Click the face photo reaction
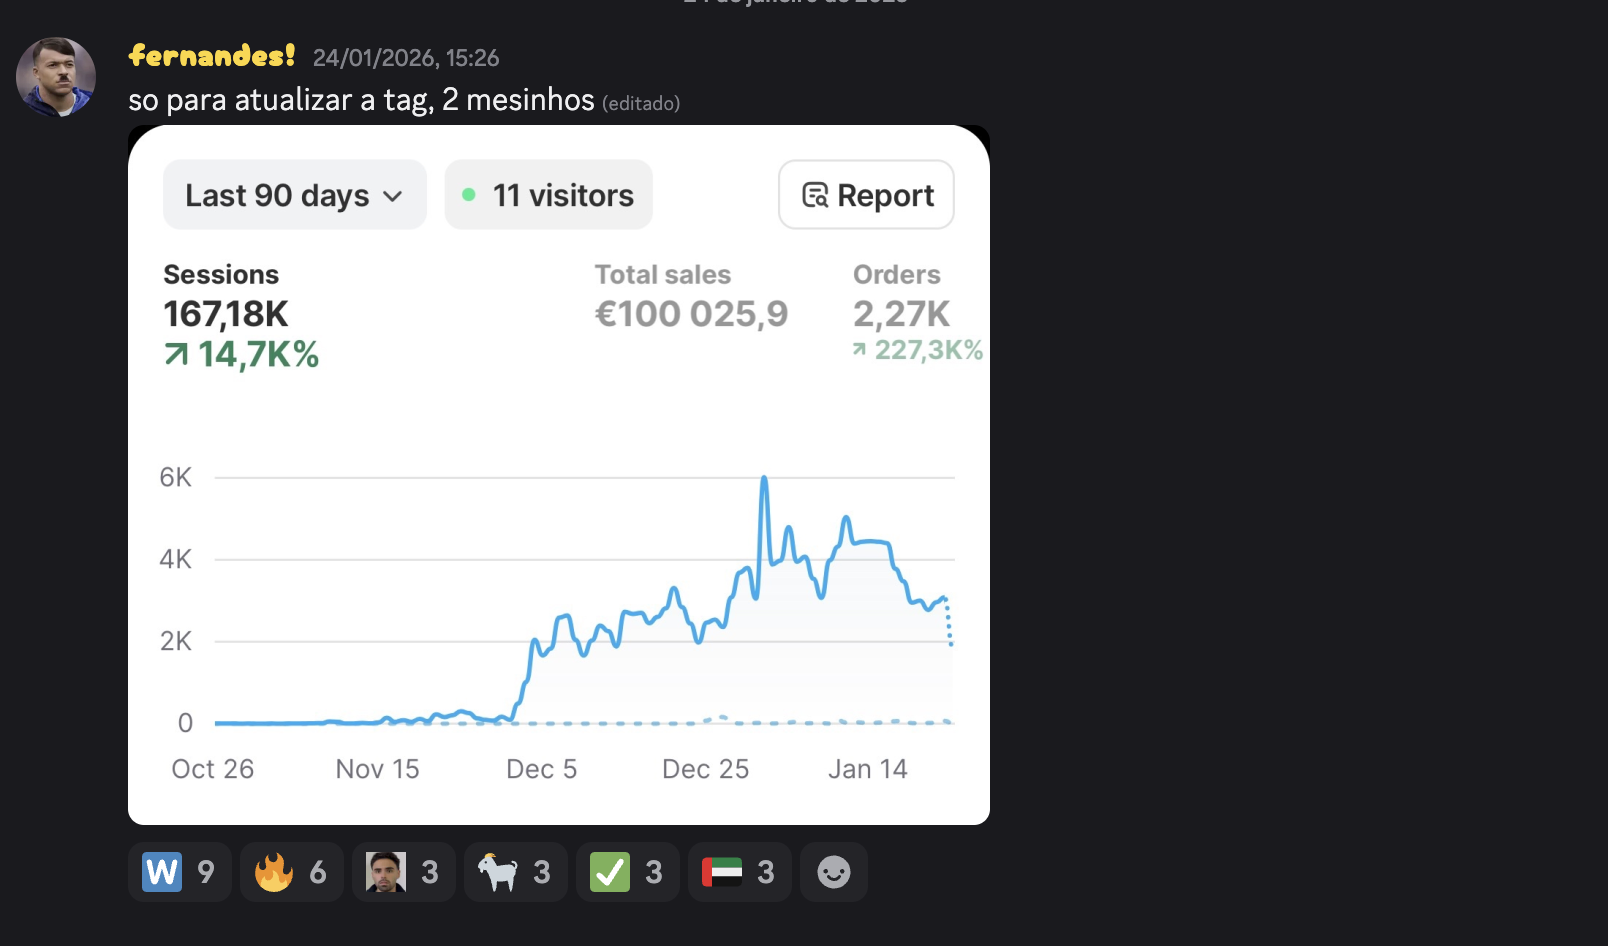 coord(403,872)
